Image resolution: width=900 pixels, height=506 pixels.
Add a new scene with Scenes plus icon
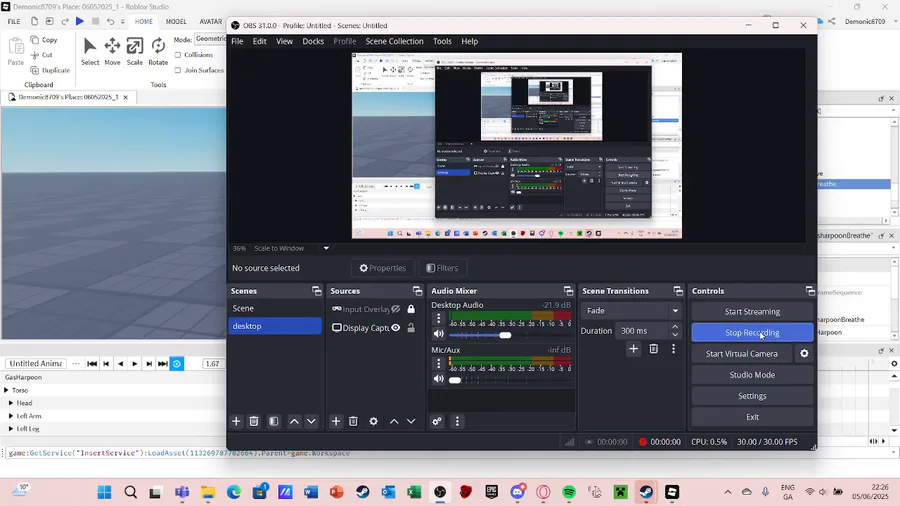(236, 421)
